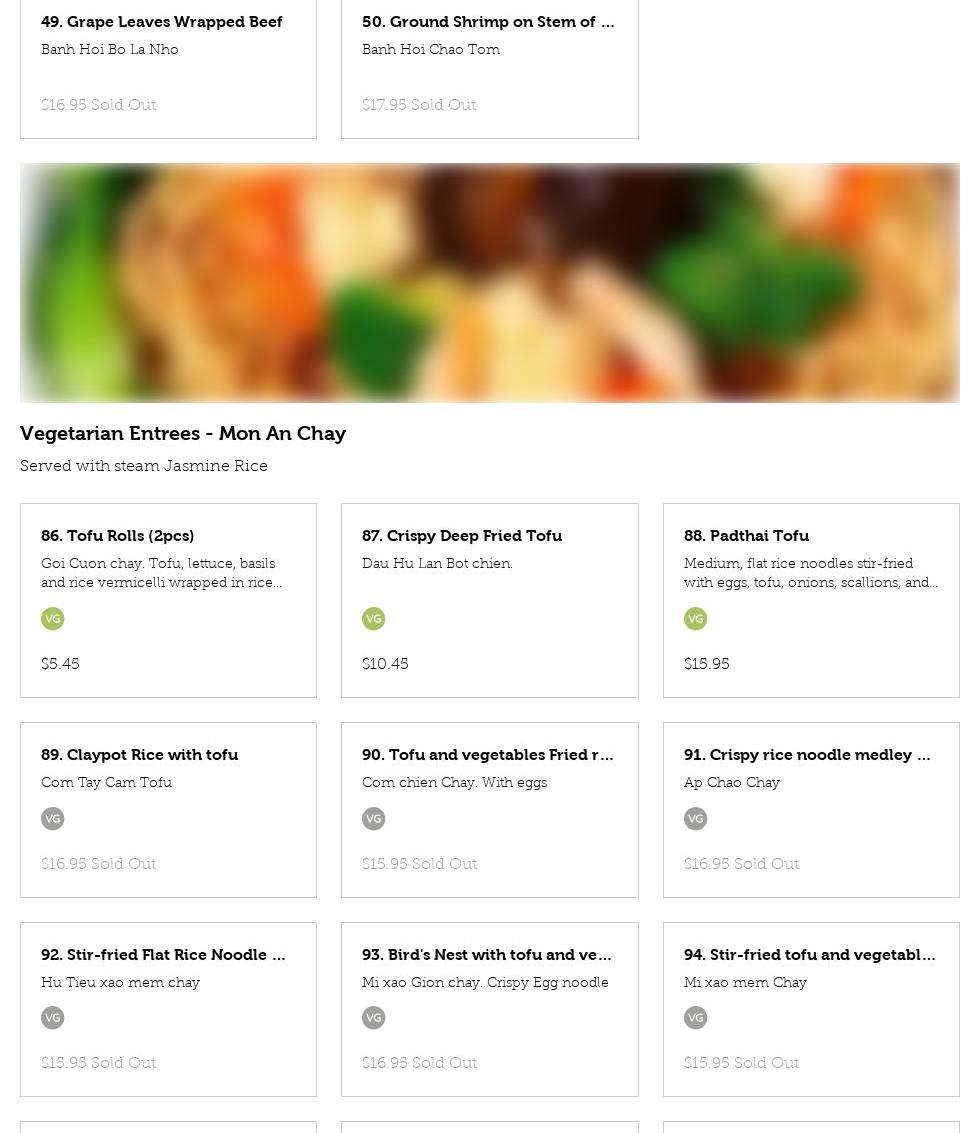Click Vegetarian Entrees - Mon An Chay heading
978x1133 pixels.
pos(183,434)
